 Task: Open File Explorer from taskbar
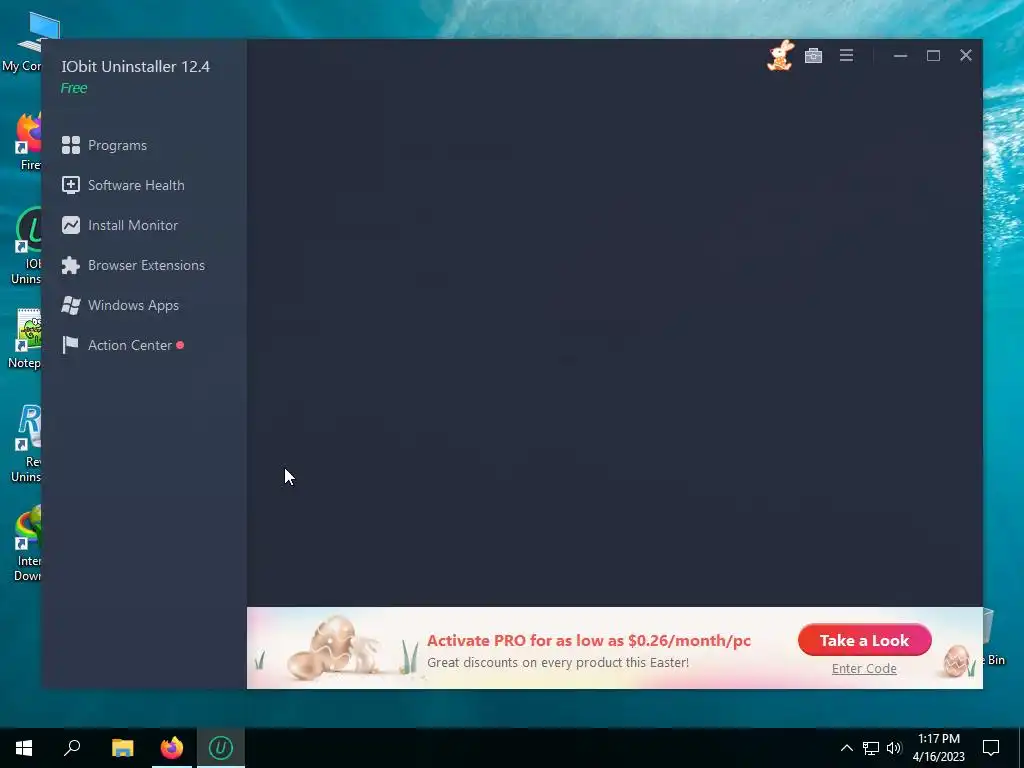tap(122, 748)
